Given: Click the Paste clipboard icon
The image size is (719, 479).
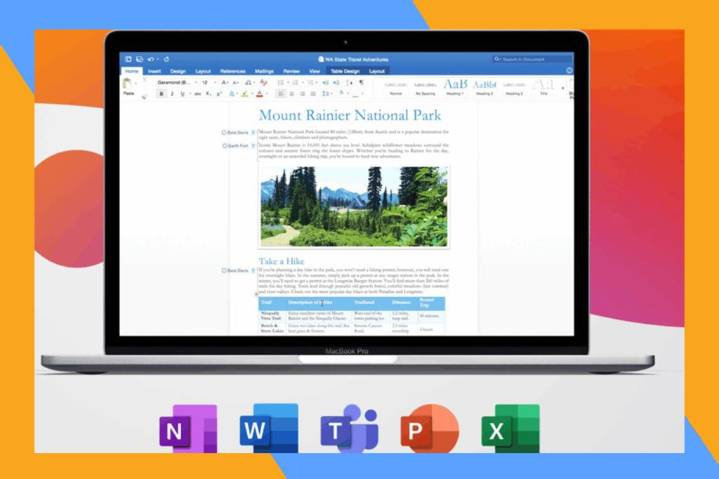Looking at the screenshot, I should click(127, 84).
